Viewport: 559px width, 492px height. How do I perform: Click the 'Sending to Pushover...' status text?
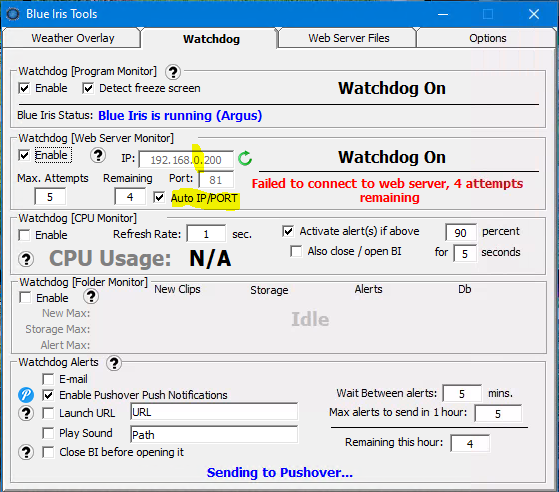tap(280, 472)
